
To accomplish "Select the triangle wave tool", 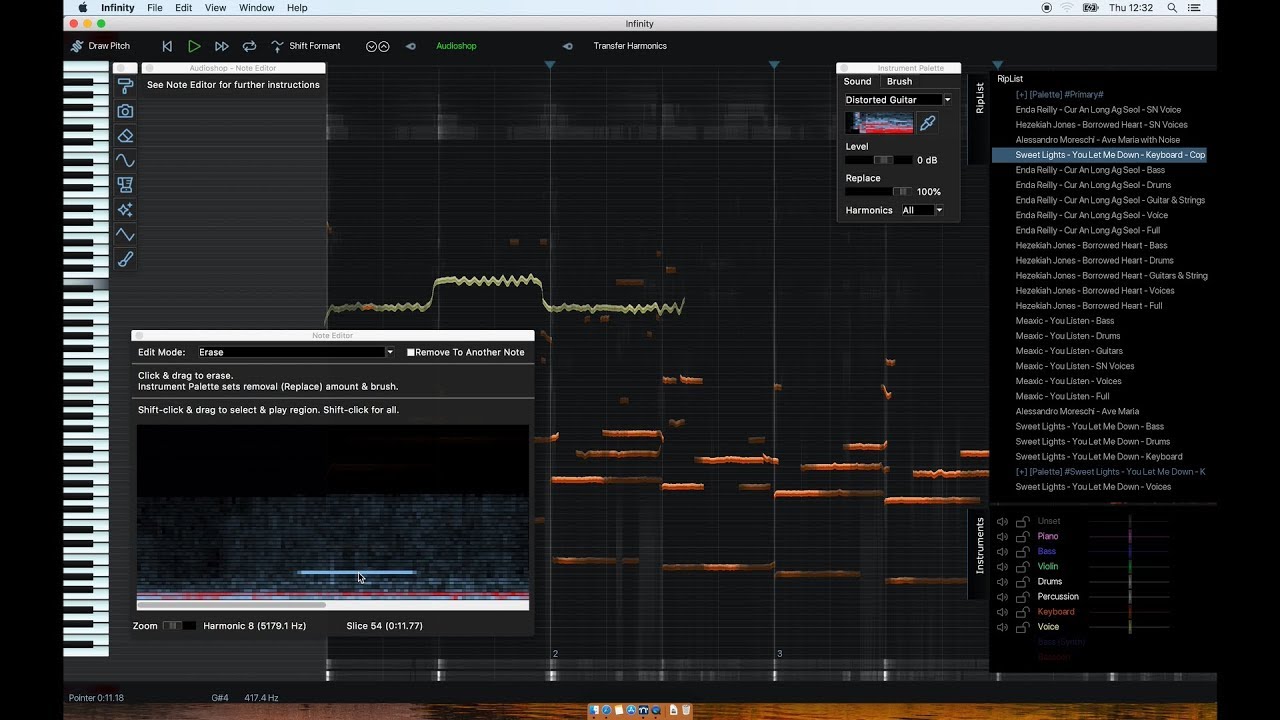I will 125,234.
